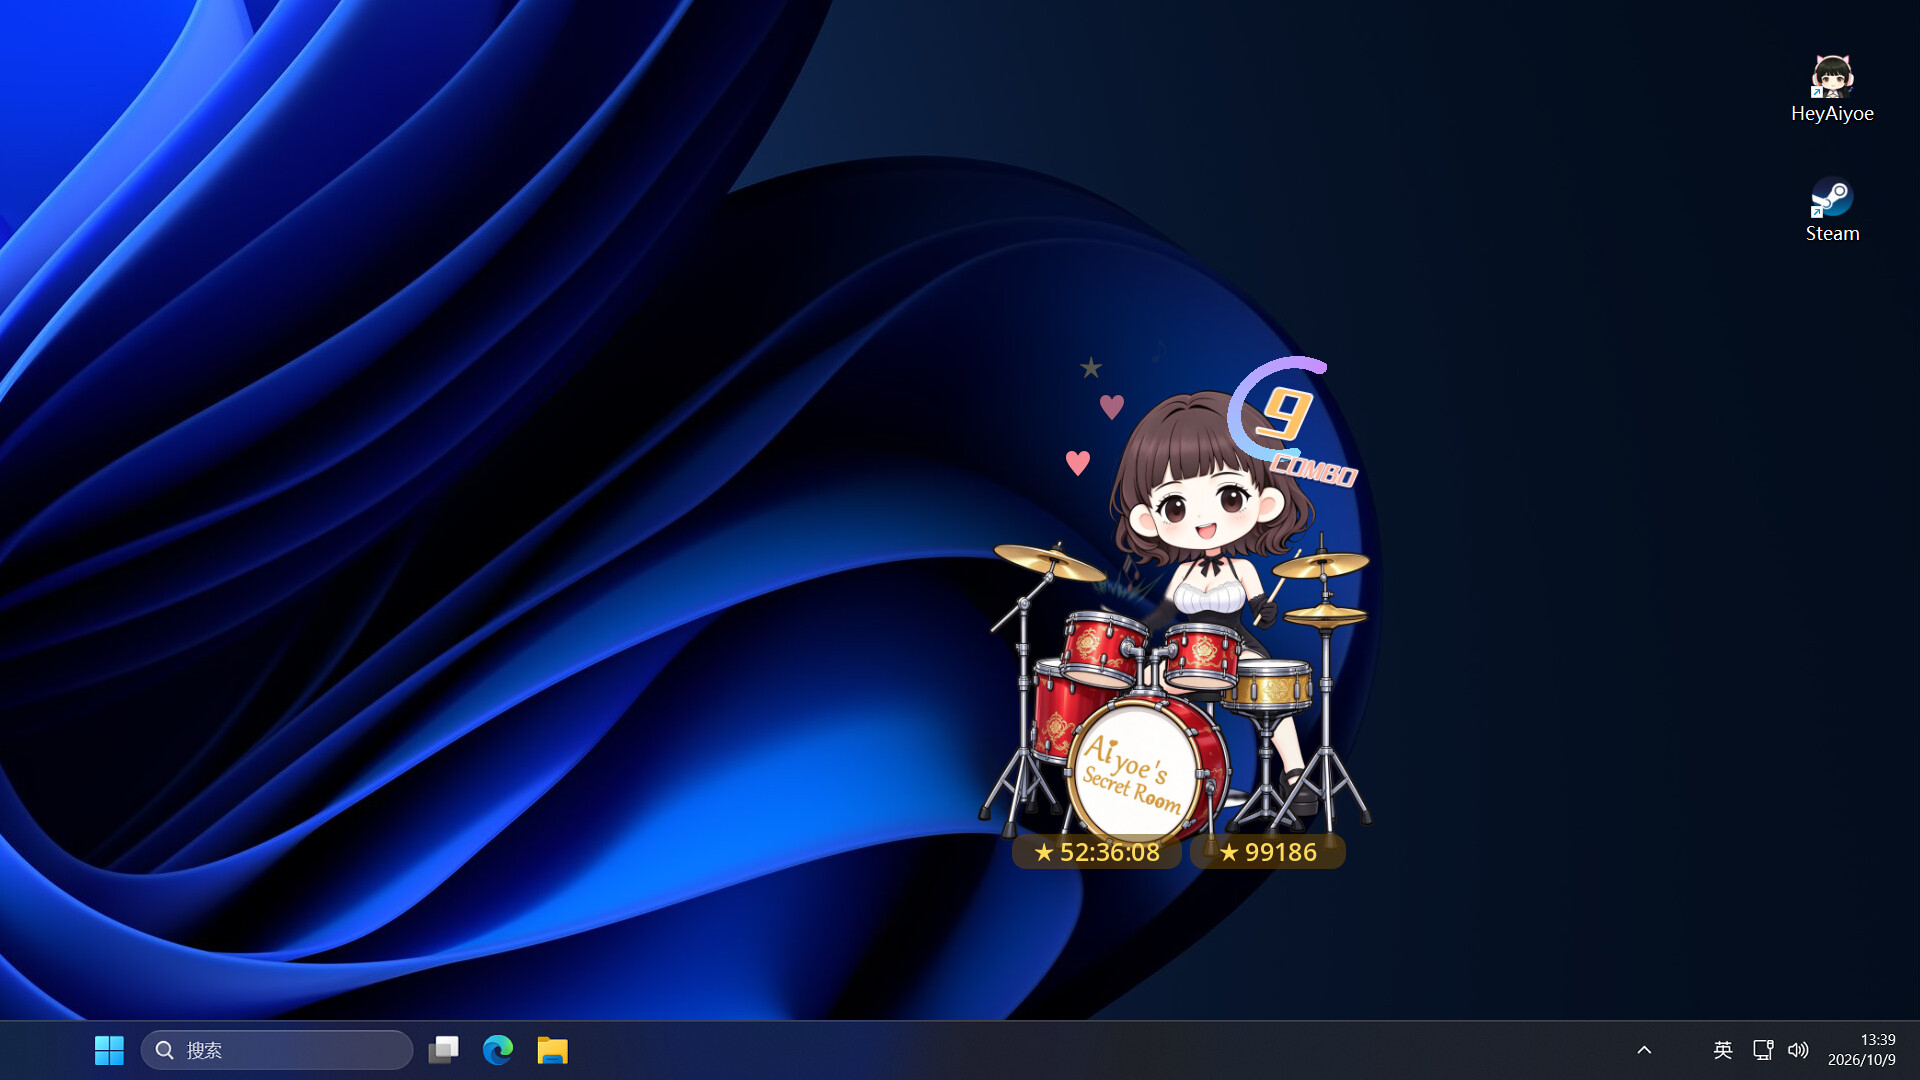Open the volume speaker tray icon
Screen dimensions: 1920x1080
click(1798, 1050)
